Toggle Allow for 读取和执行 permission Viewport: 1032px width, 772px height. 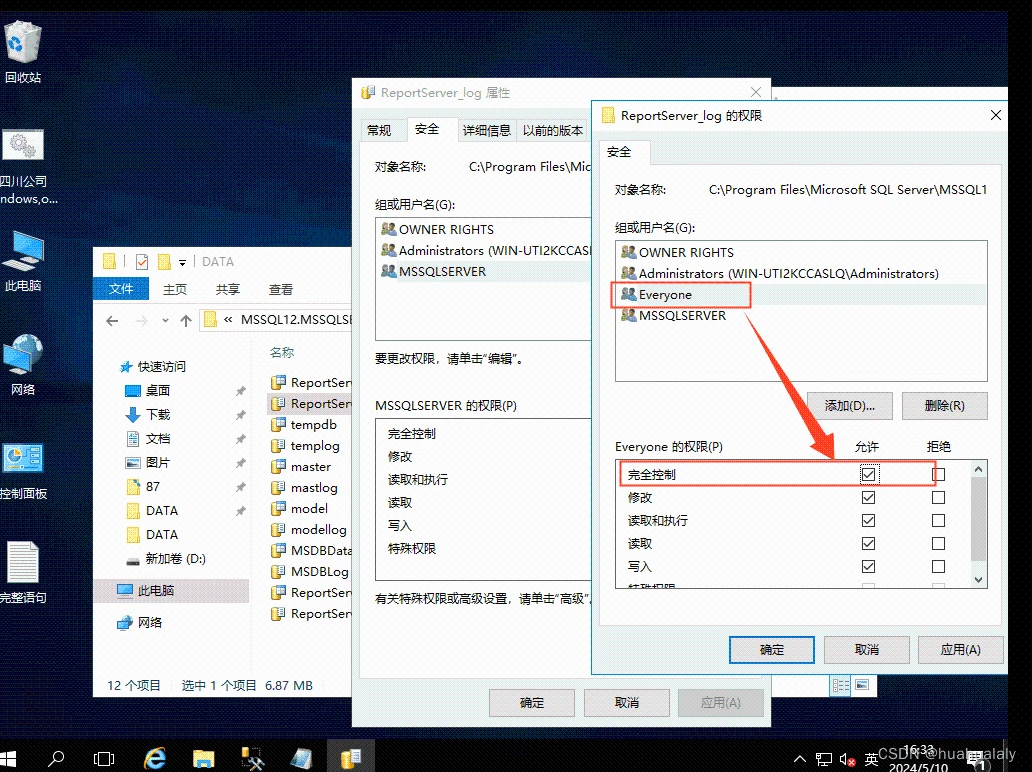click(x=869, y=521)
